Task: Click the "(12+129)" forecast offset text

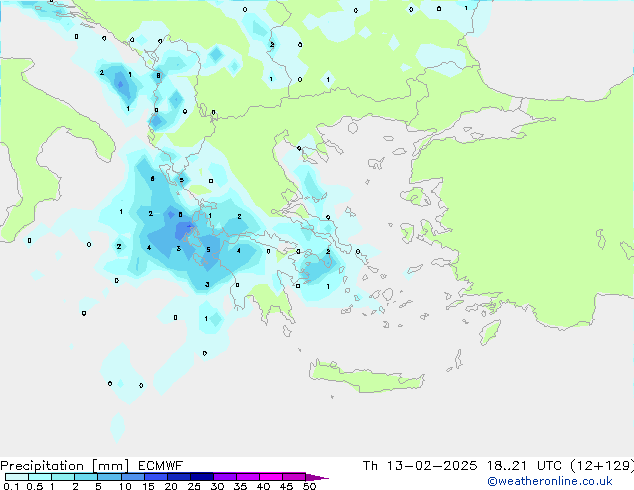Action: tap(602, 466)
